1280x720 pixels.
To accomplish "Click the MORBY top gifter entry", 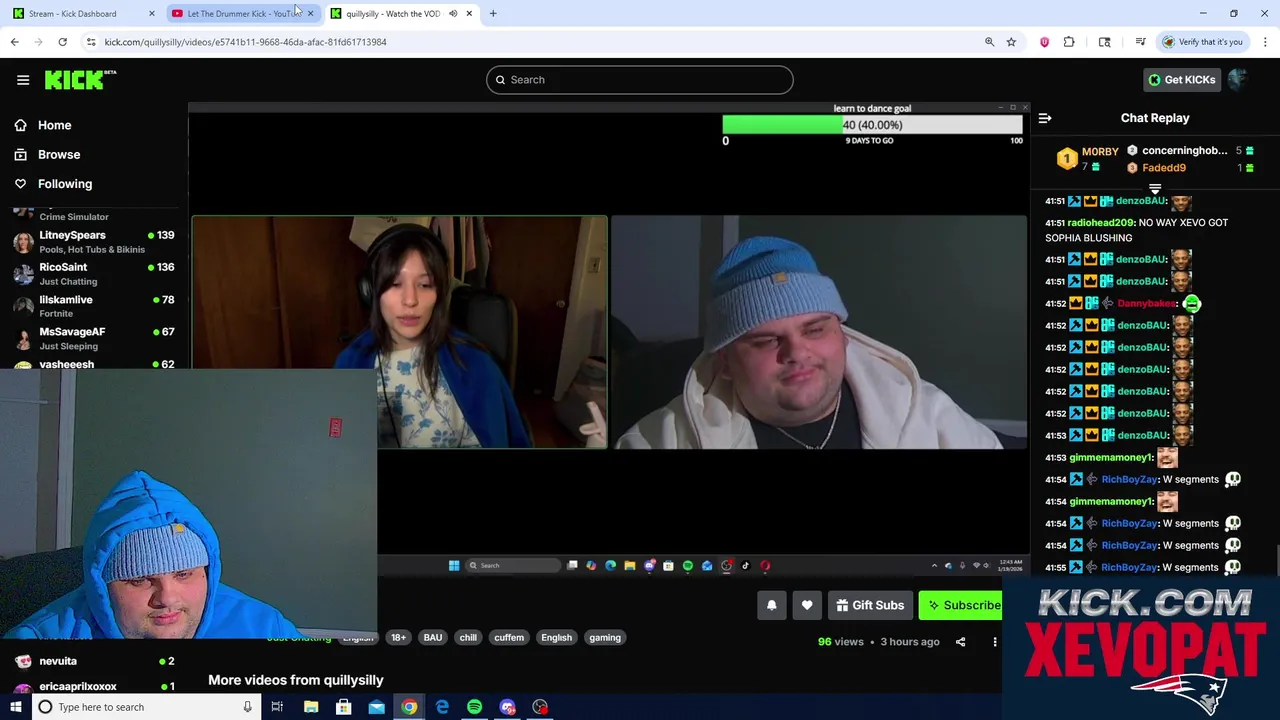I will (1089, 158).
